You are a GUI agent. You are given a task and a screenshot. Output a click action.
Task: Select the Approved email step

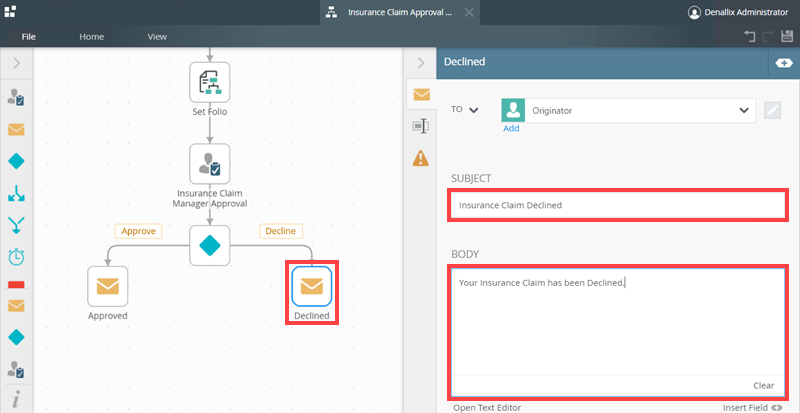point(108,287)
